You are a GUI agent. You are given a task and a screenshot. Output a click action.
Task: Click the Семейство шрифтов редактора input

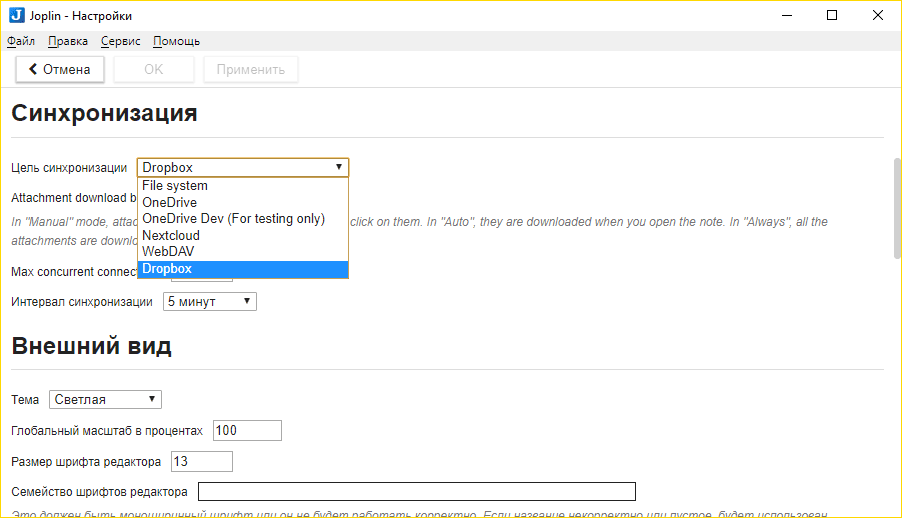click(417, 492)
